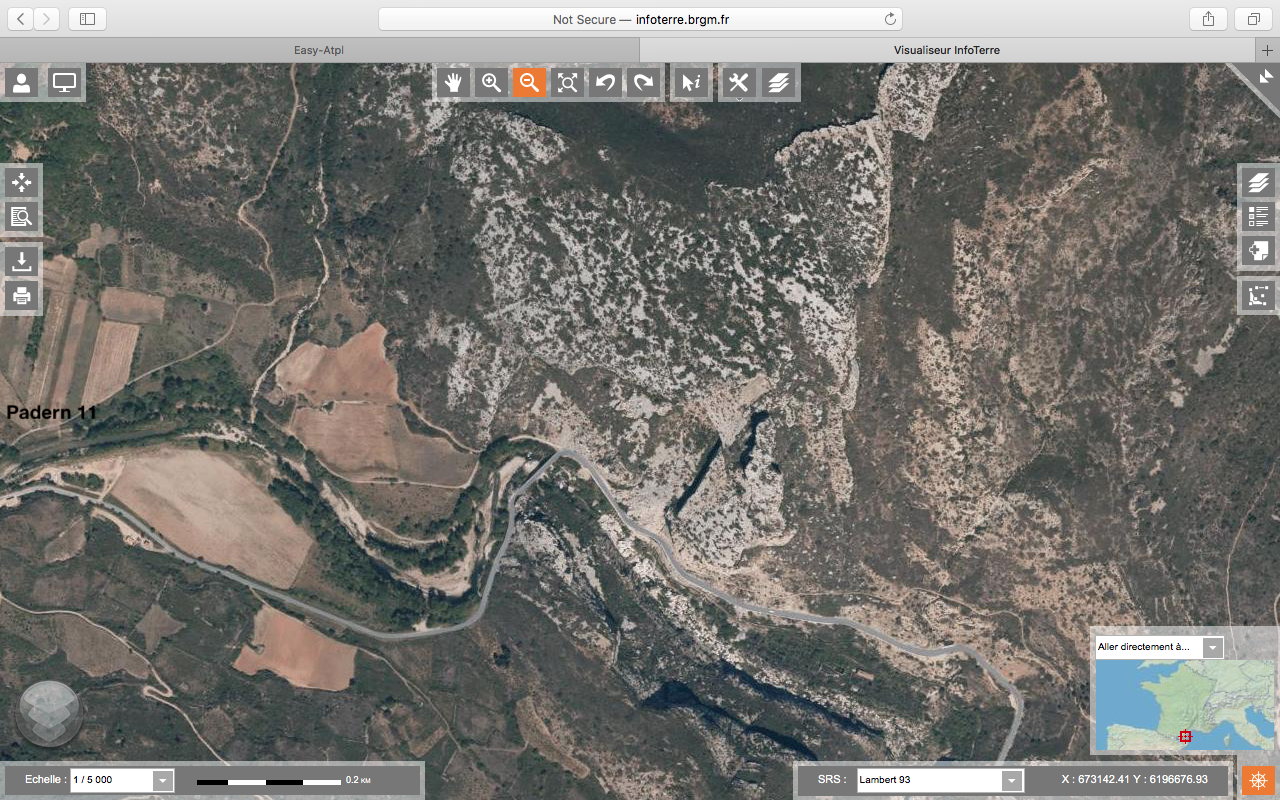The width and height of the screenshot is (1280, 800).
Task: Select the pan hand tool
Action: point(453,83)
